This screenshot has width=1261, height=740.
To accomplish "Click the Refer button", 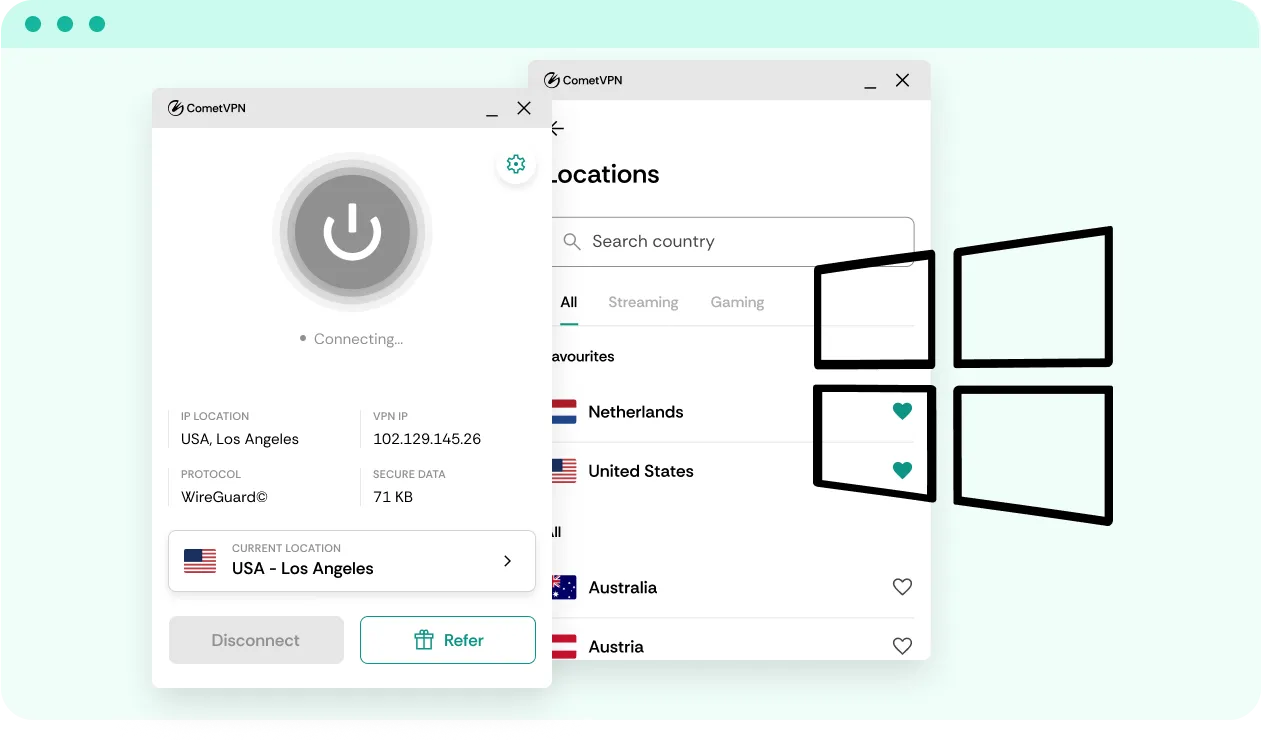I will tap(448, 640).
